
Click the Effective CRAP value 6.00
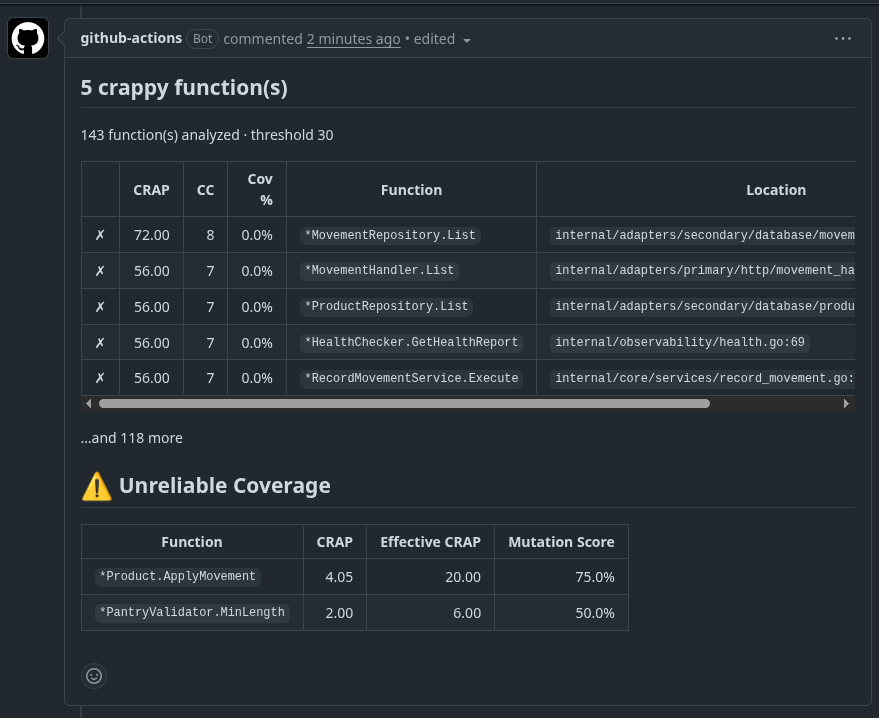click(x=467, y=613)
